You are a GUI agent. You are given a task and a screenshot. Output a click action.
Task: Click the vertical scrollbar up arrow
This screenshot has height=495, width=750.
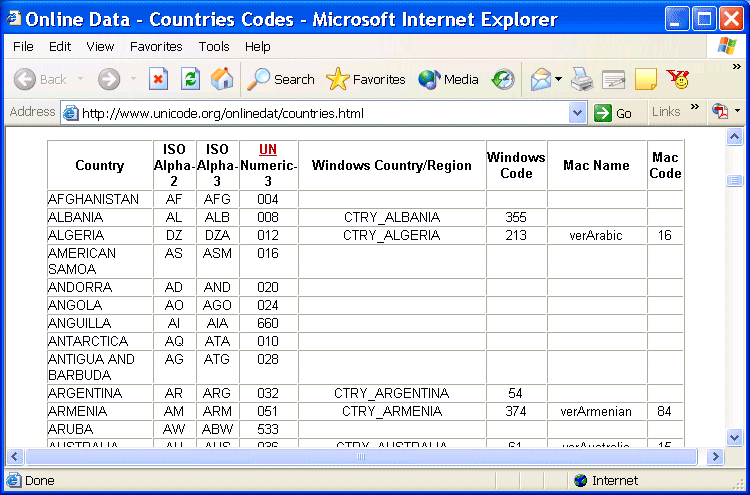pyautogui.click(x=734, y=137)
